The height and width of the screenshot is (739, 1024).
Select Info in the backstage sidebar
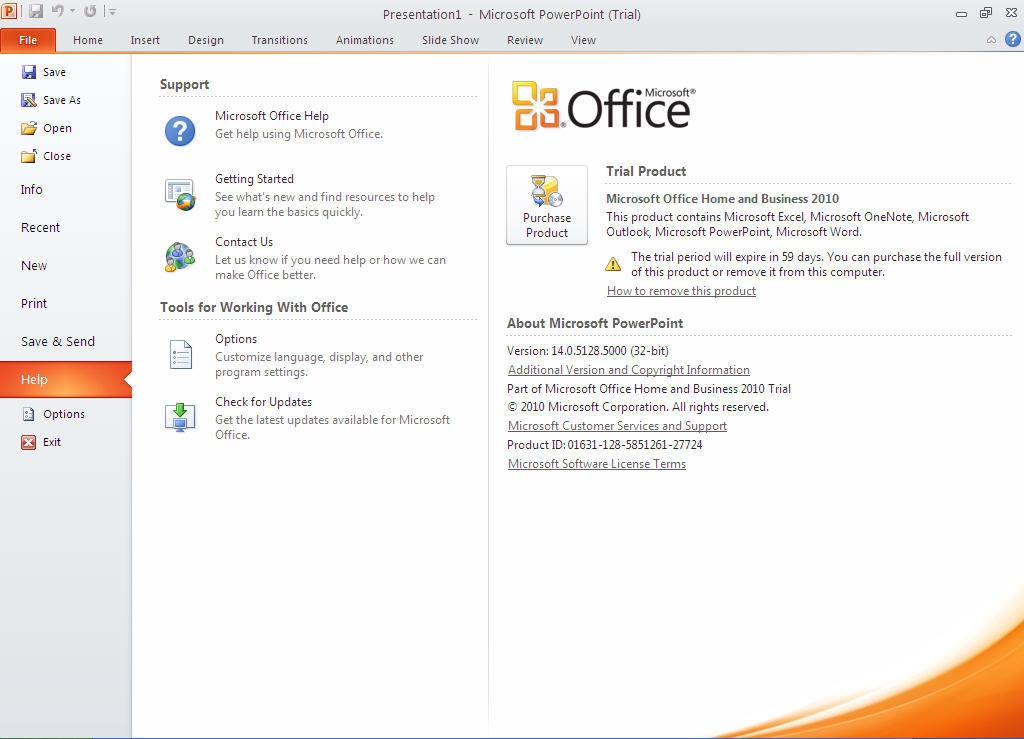65,189
